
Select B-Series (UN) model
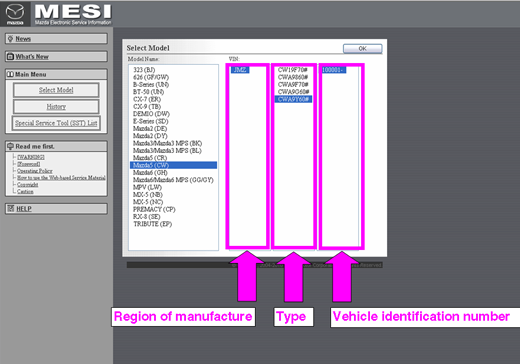click(x=151, y=84)
